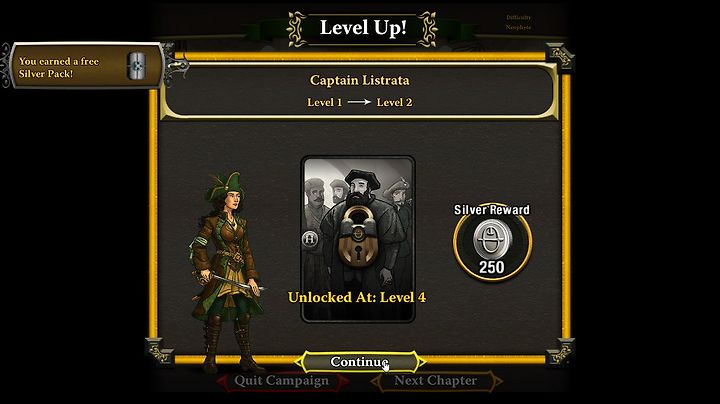Click the Unlocked At: Level 4 caption
Image resolution: width=720 pixels, height=404 pixels.
pyautogui.click(x=357, y=297)
